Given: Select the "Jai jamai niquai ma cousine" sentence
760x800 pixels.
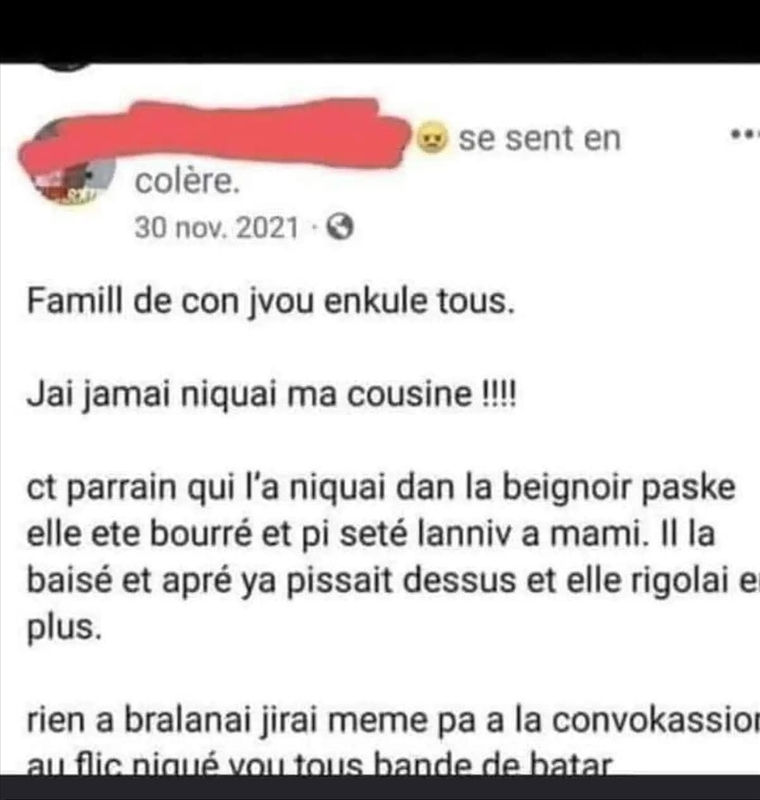Looking at the screenshot, I should pyautogui.click(x=250, y=394).
